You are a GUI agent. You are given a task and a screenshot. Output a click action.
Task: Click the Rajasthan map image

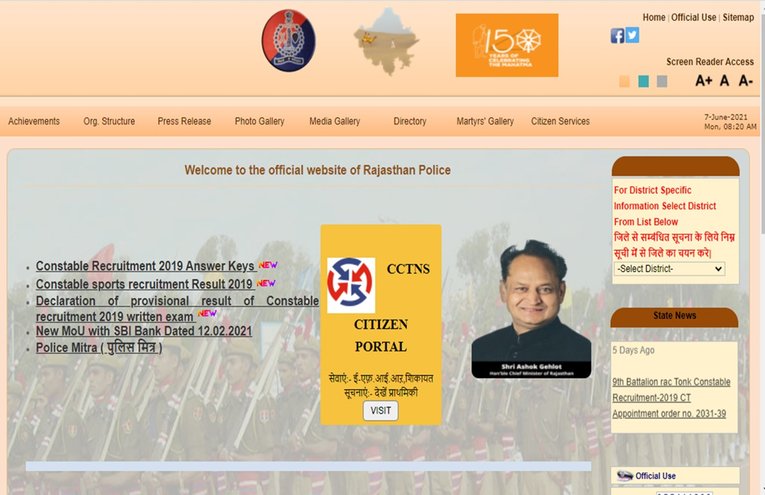click(386, 42)
